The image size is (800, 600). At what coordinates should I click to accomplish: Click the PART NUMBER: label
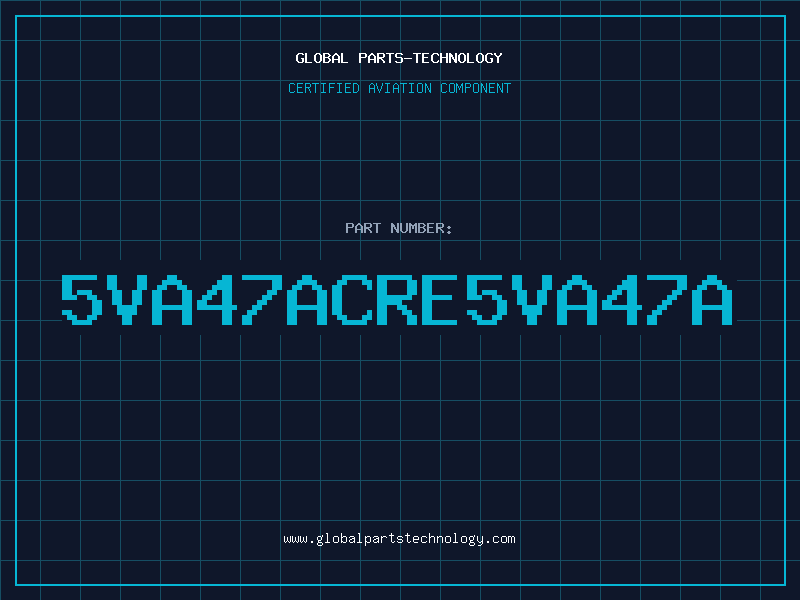click(398, 228)
